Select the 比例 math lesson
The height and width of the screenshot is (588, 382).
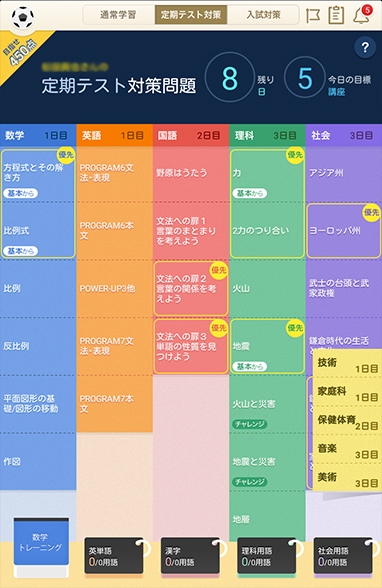pyautogui.click(x=38, y=288)
